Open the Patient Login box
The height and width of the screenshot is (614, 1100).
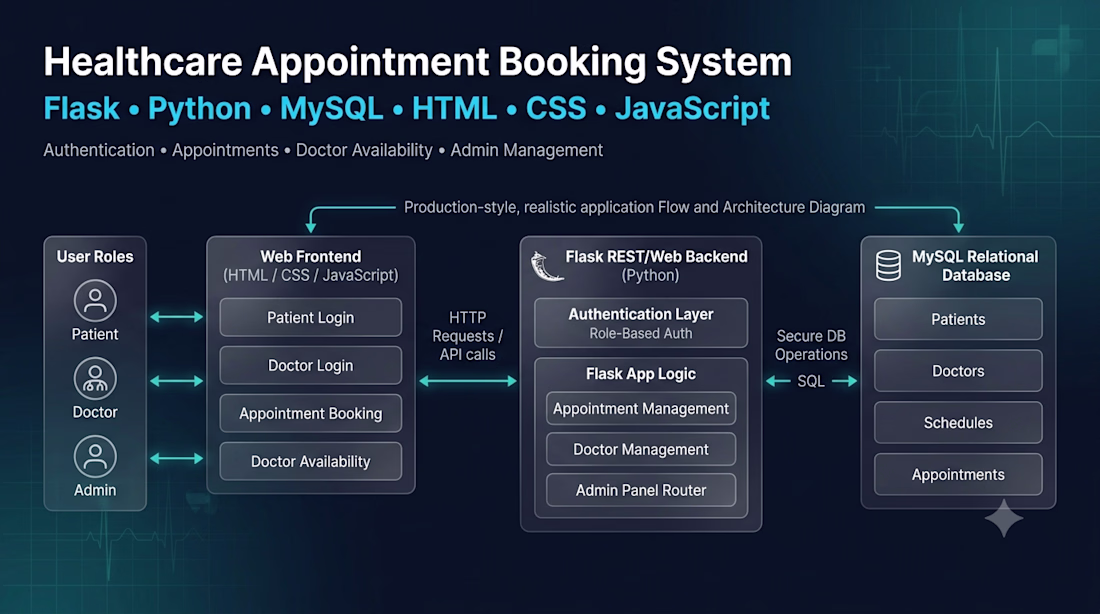(x=311, y=317)
